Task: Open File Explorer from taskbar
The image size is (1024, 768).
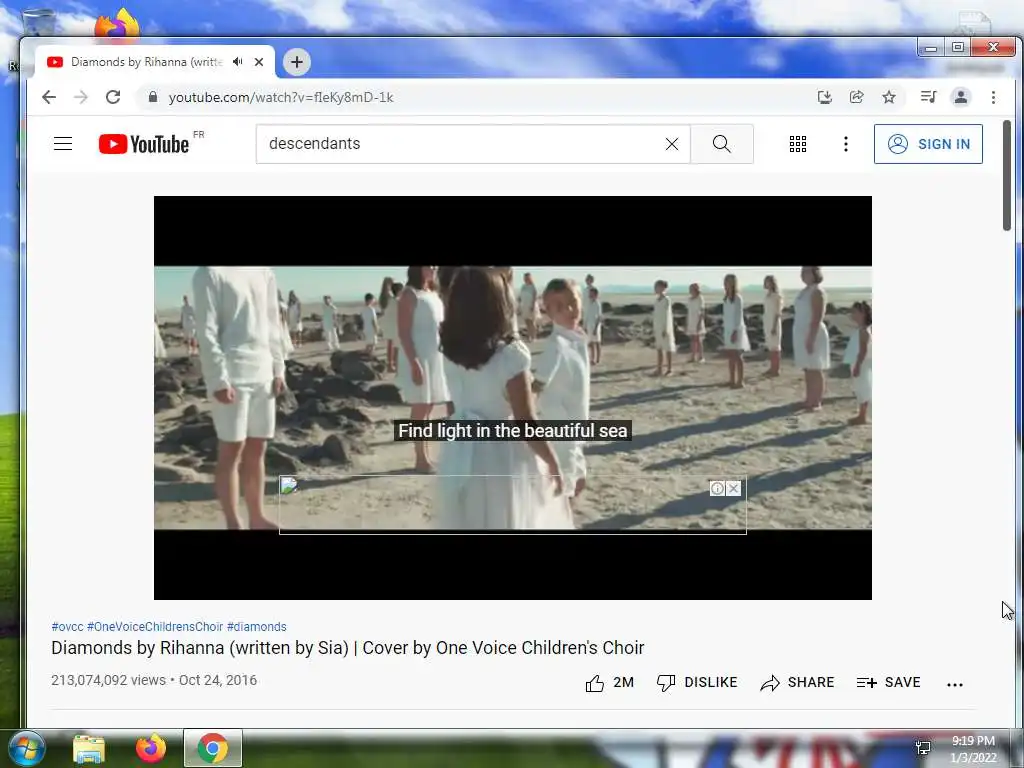Action: (x=89, y=748)
